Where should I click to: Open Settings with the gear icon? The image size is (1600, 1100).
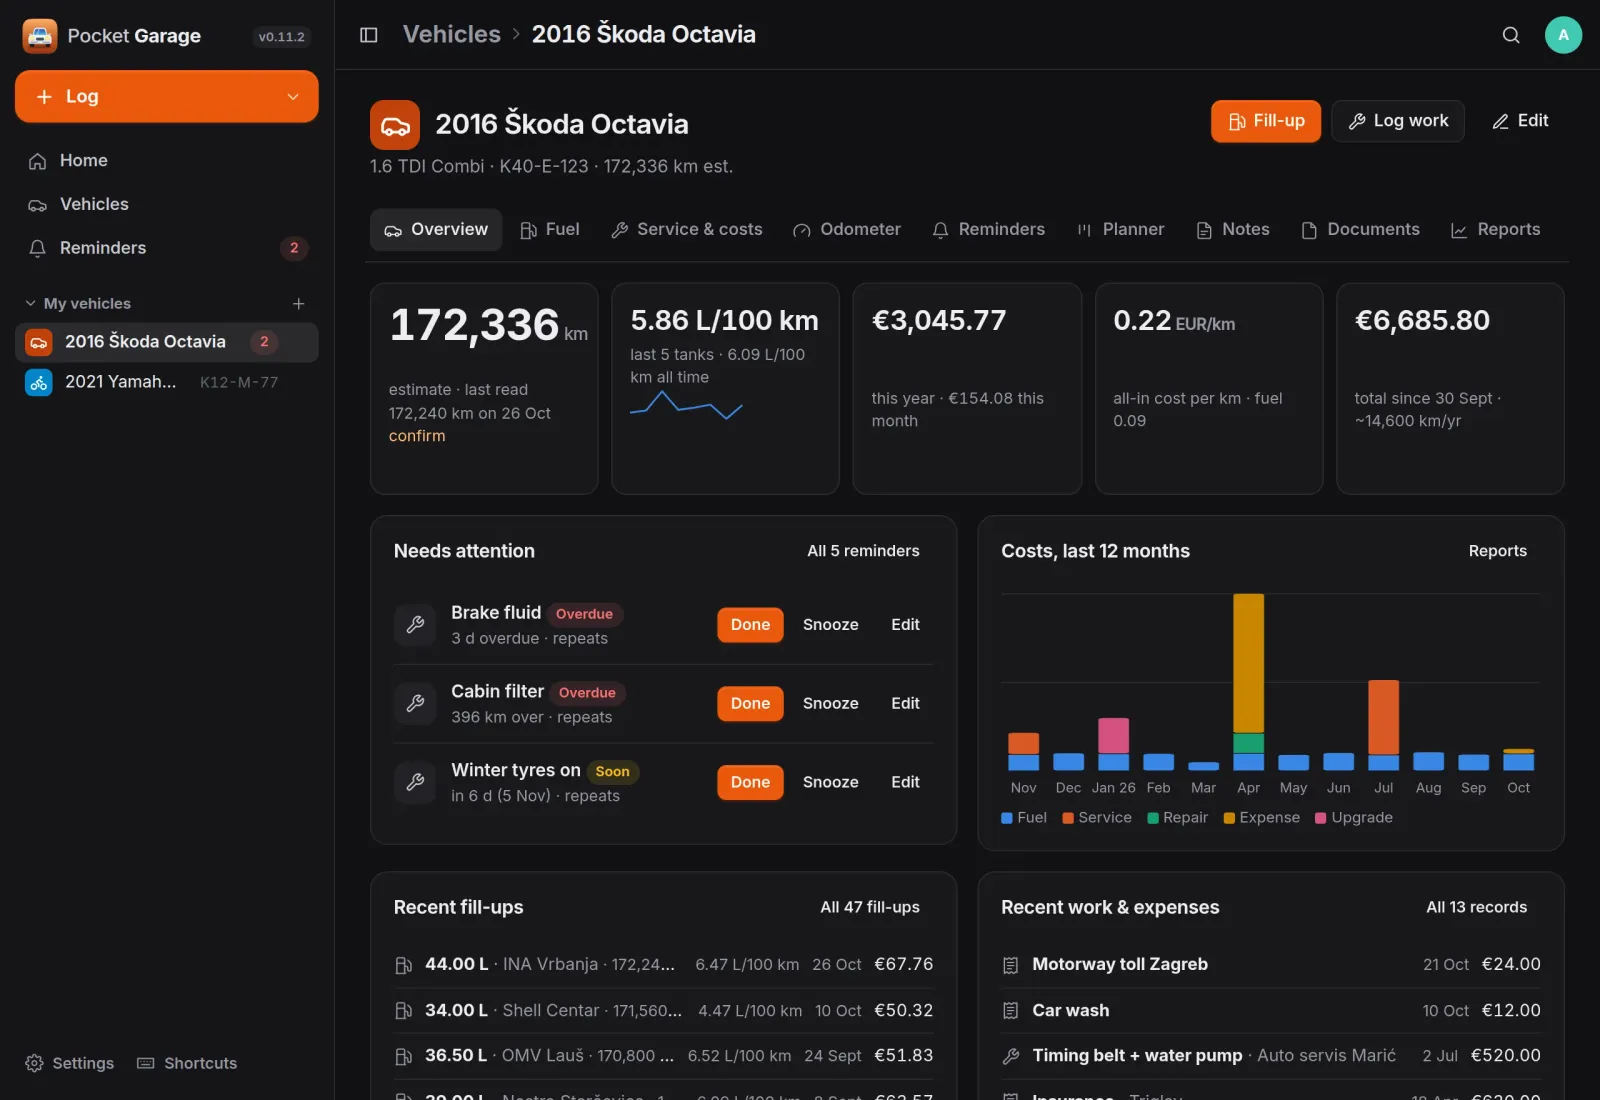point(69,1063)
